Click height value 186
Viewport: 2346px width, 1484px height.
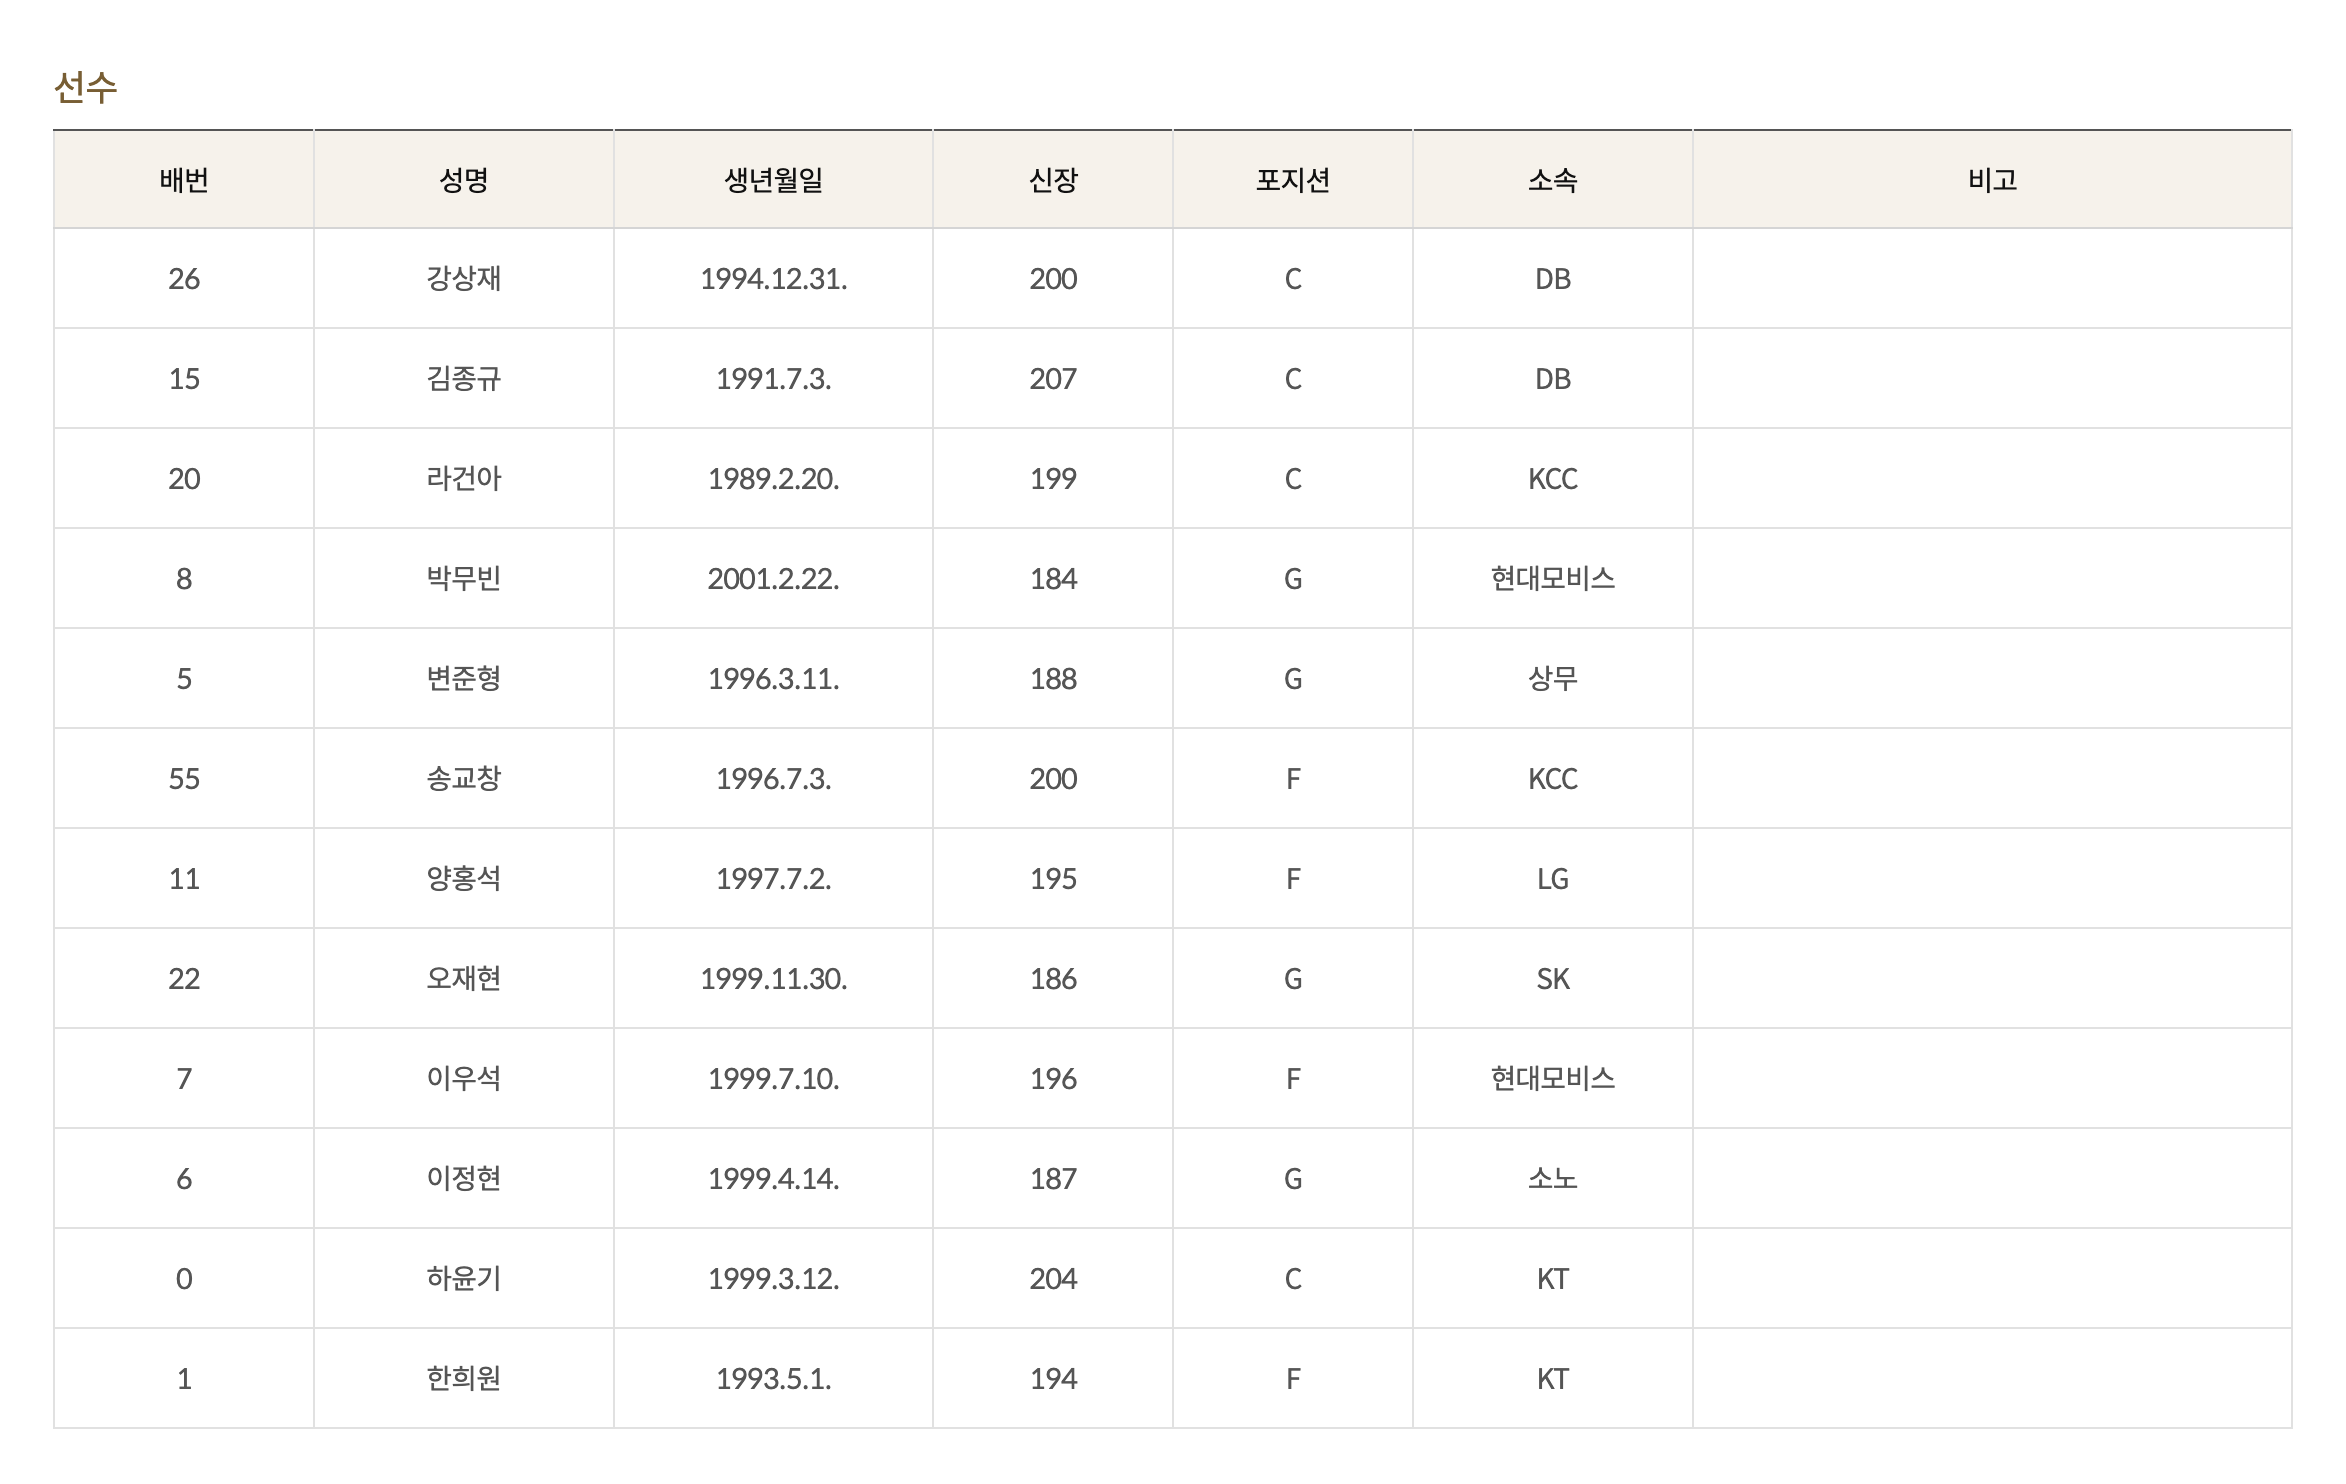tap(1053, 979)
